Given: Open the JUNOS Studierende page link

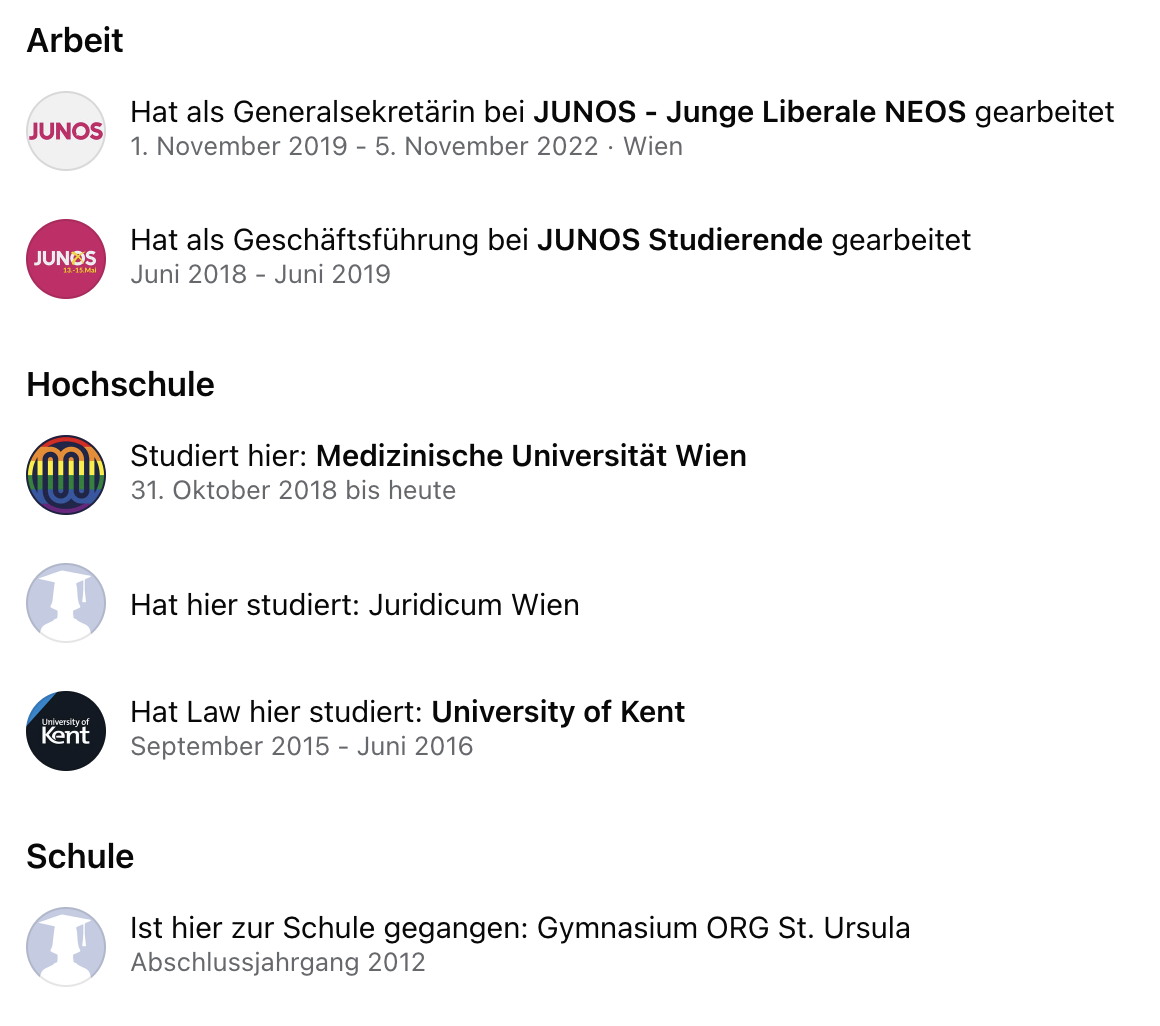Looking at the screenshot, I should click(680, 240).
